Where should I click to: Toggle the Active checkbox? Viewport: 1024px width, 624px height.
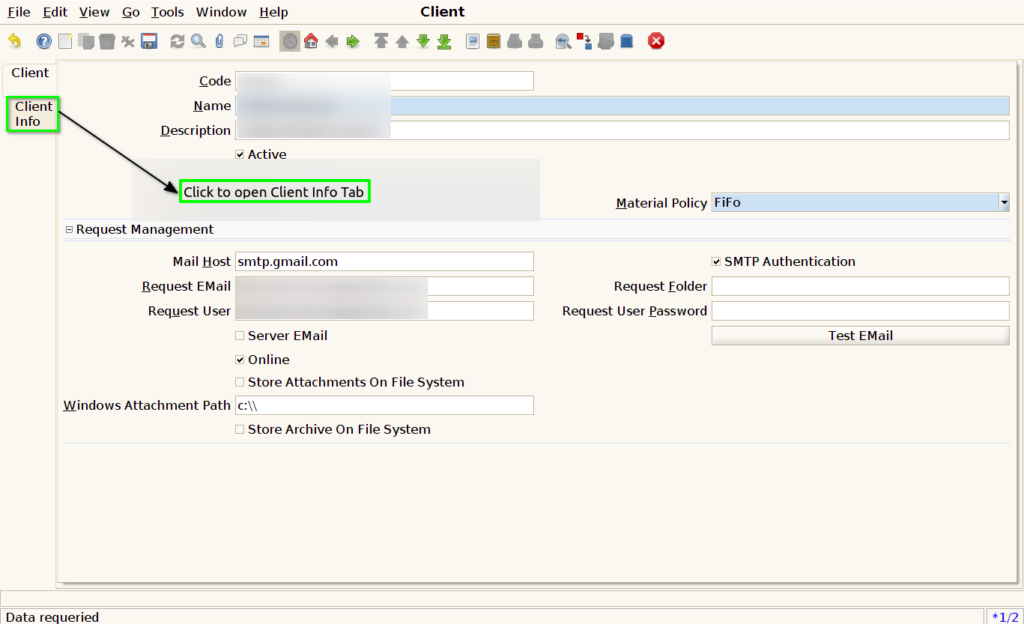point(240,155)
